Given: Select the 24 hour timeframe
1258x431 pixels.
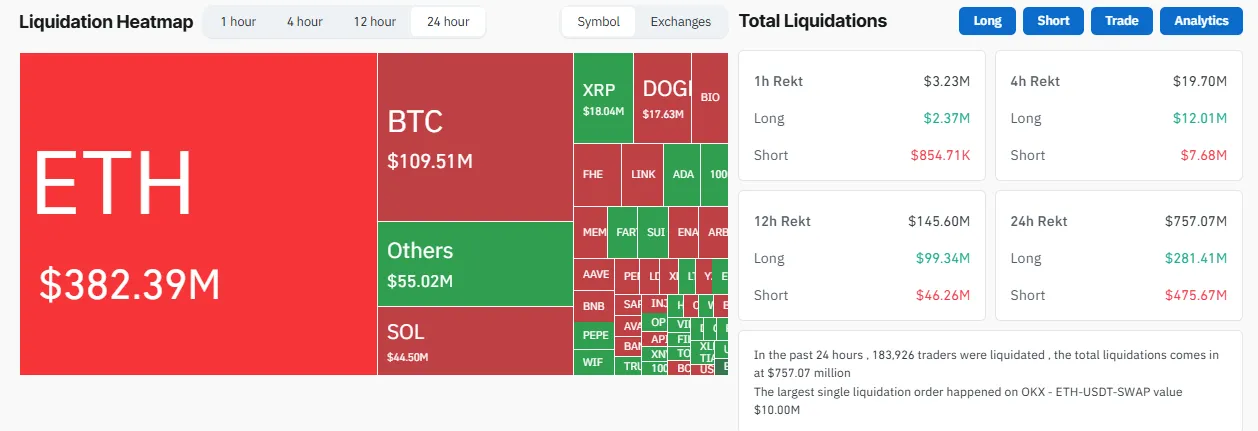Looking at the screenshot, I should click(448, 21).
